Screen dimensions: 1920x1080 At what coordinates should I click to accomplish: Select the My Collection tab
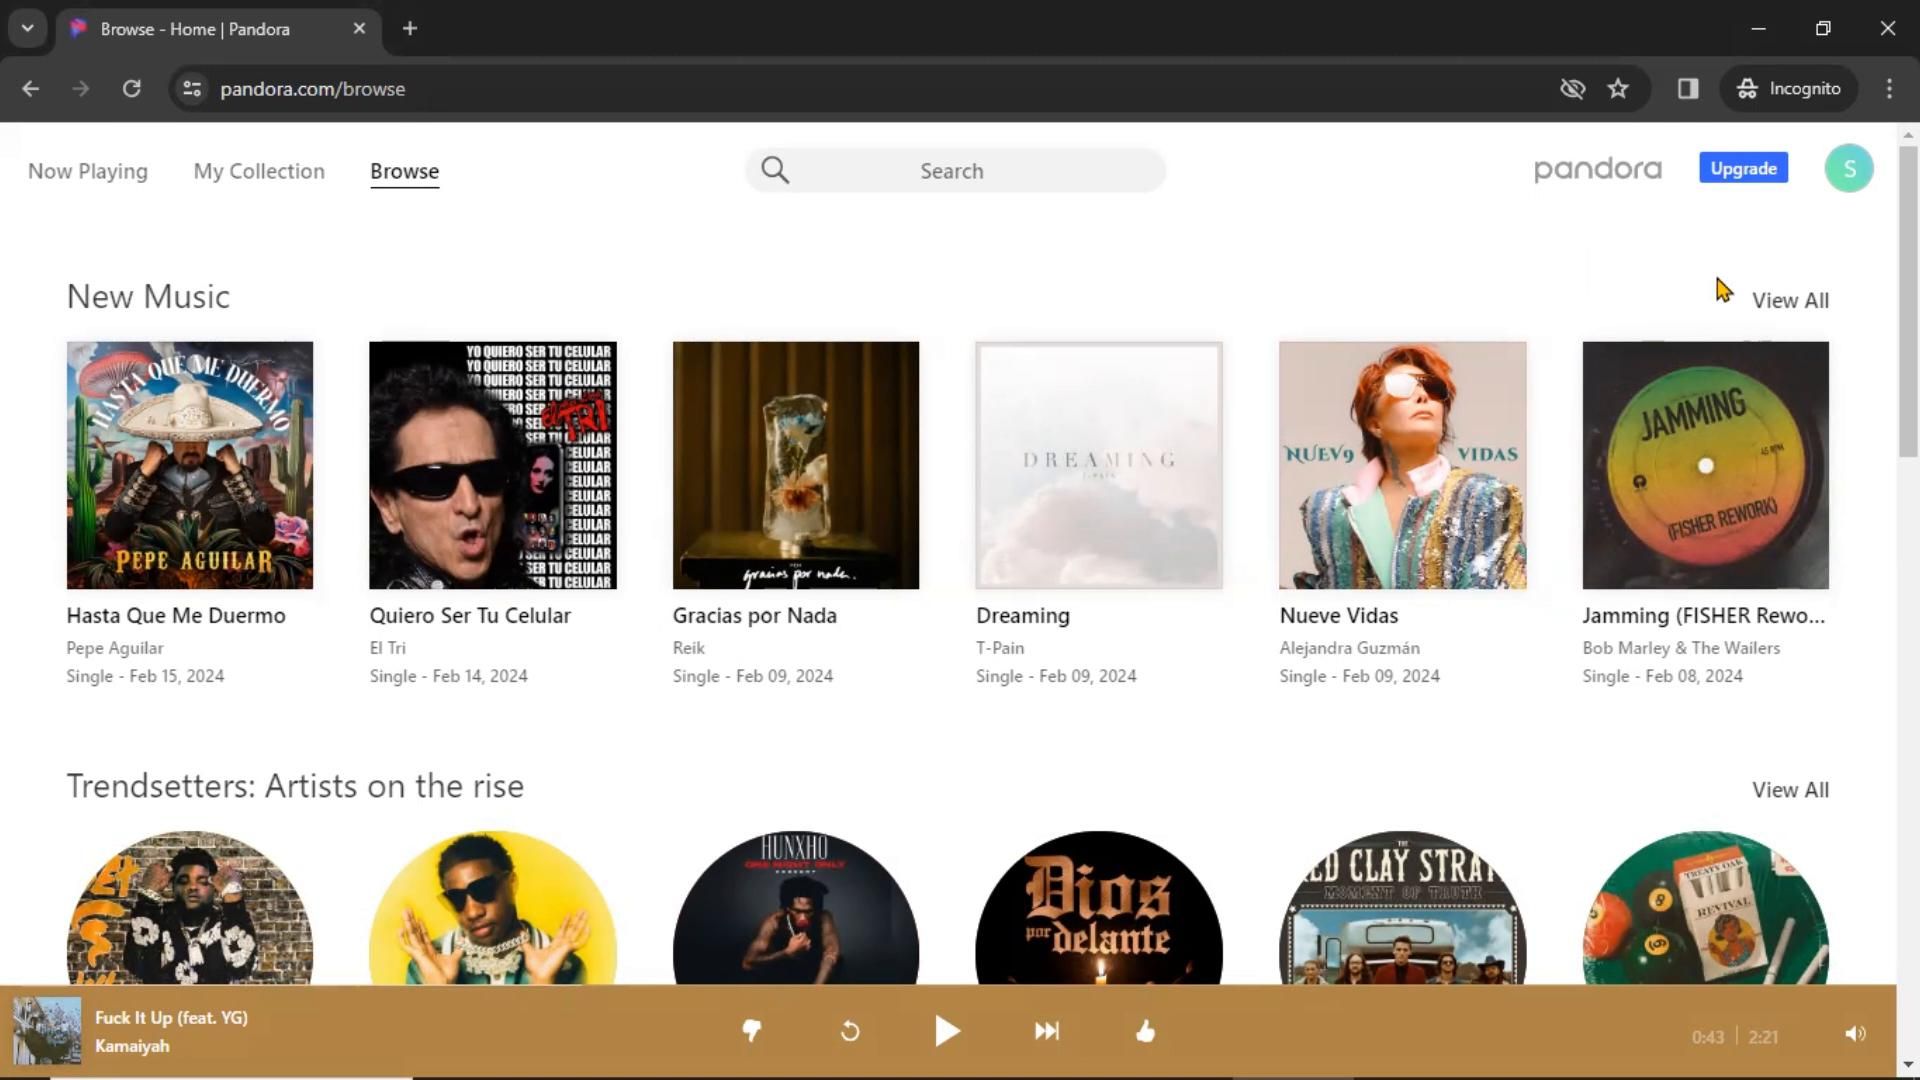coord(258,170)
